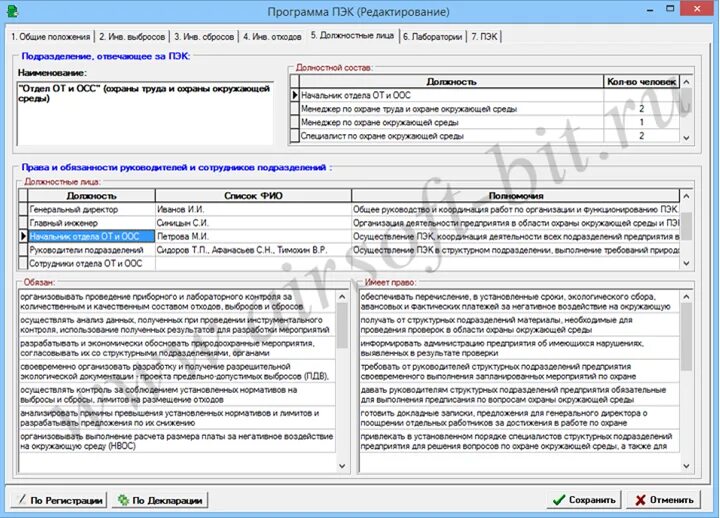Select row marker for Менеджер по охране окружающей среды
The image size is (720, 518).
295,122
